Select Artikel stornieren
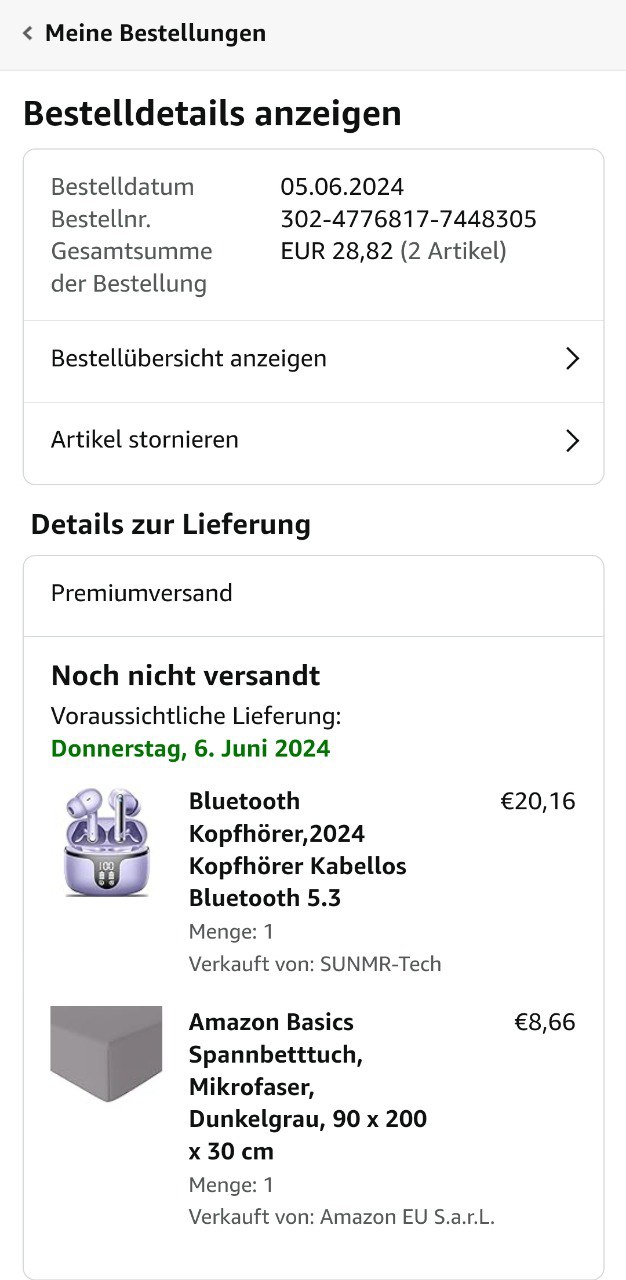Screen dimensions: 626x1280 click(x=145, y=440)
